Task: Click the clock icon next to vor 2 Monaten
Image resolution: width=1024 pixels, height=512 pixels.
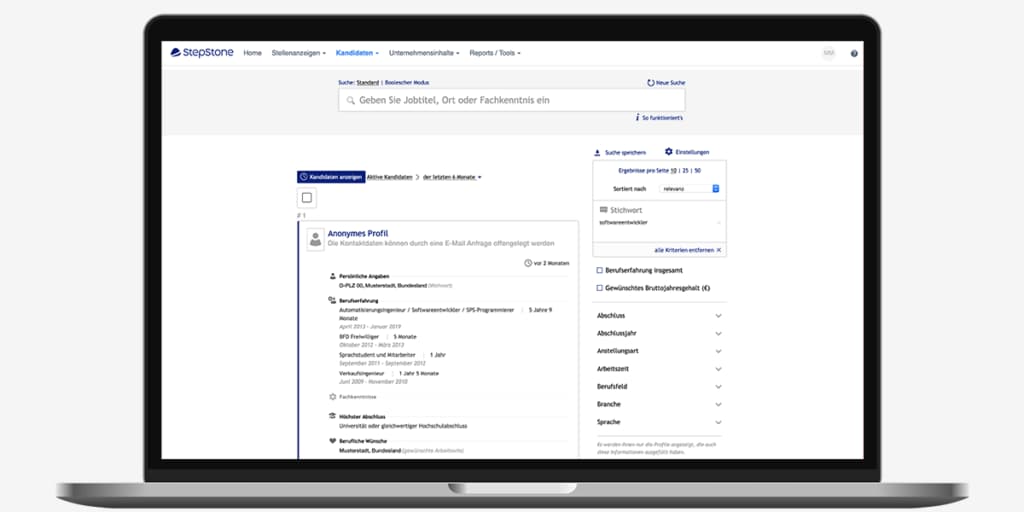Action: point(528,263)
